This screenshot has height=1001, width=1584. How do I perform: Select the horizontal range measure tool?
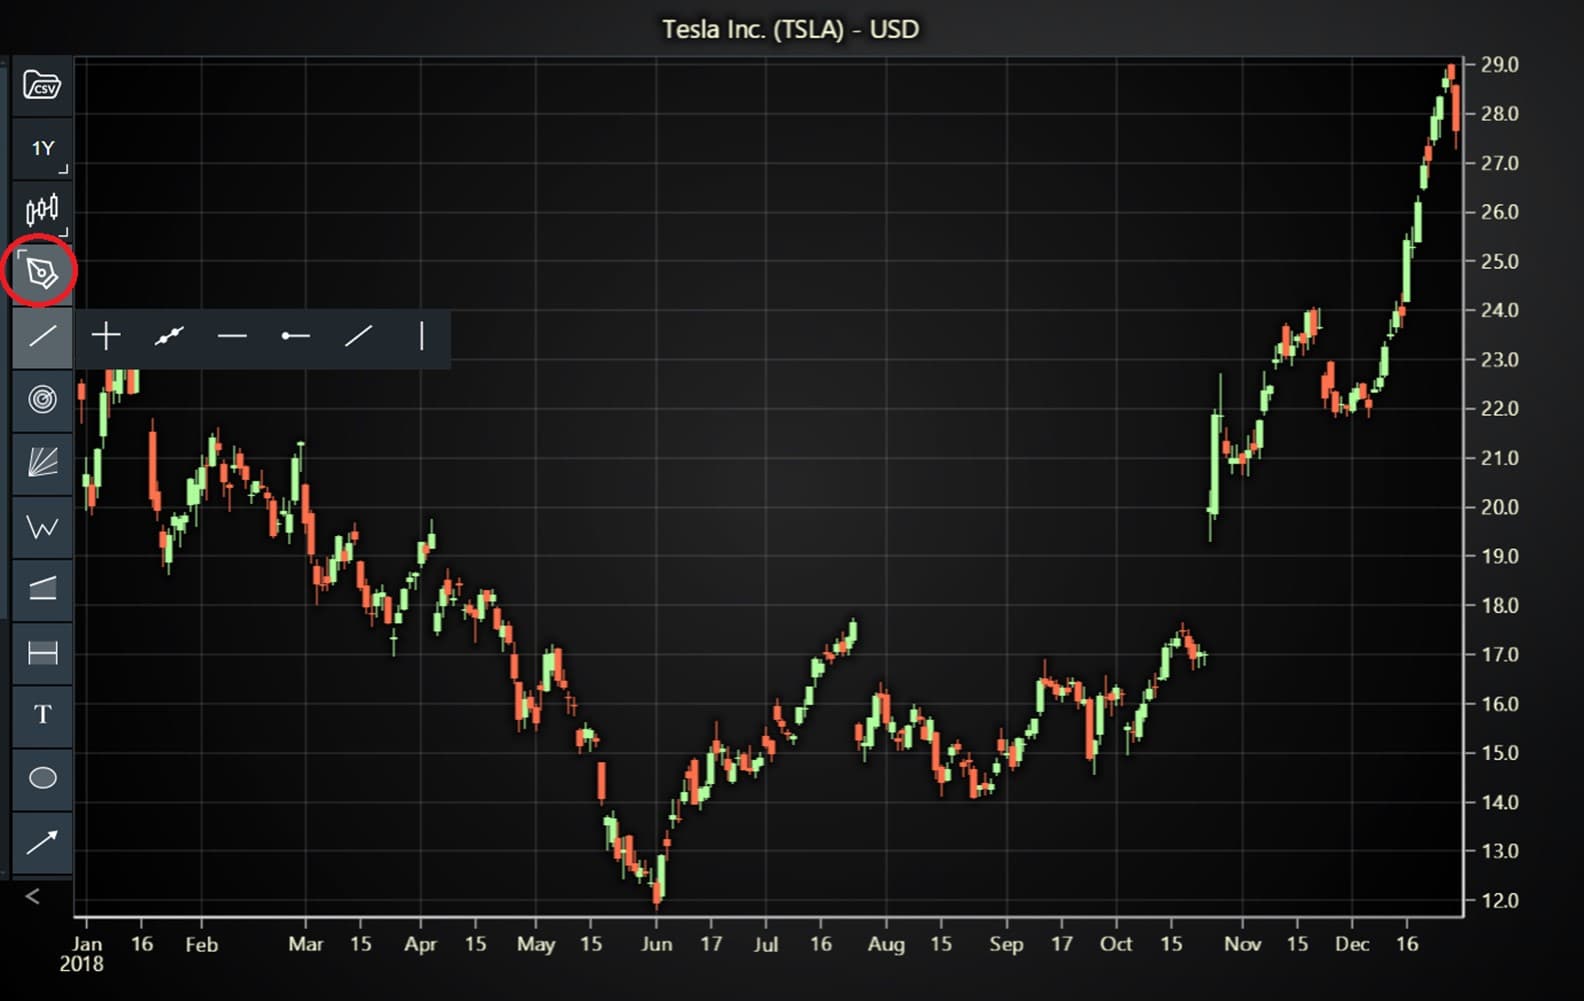[42, 652]
